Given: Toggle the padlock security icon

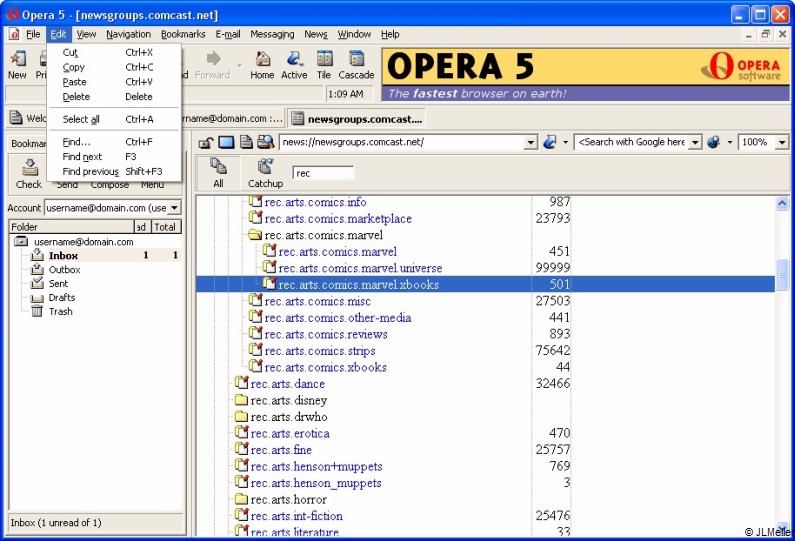Looking at the screenshot, I should [x=205, y=142].
